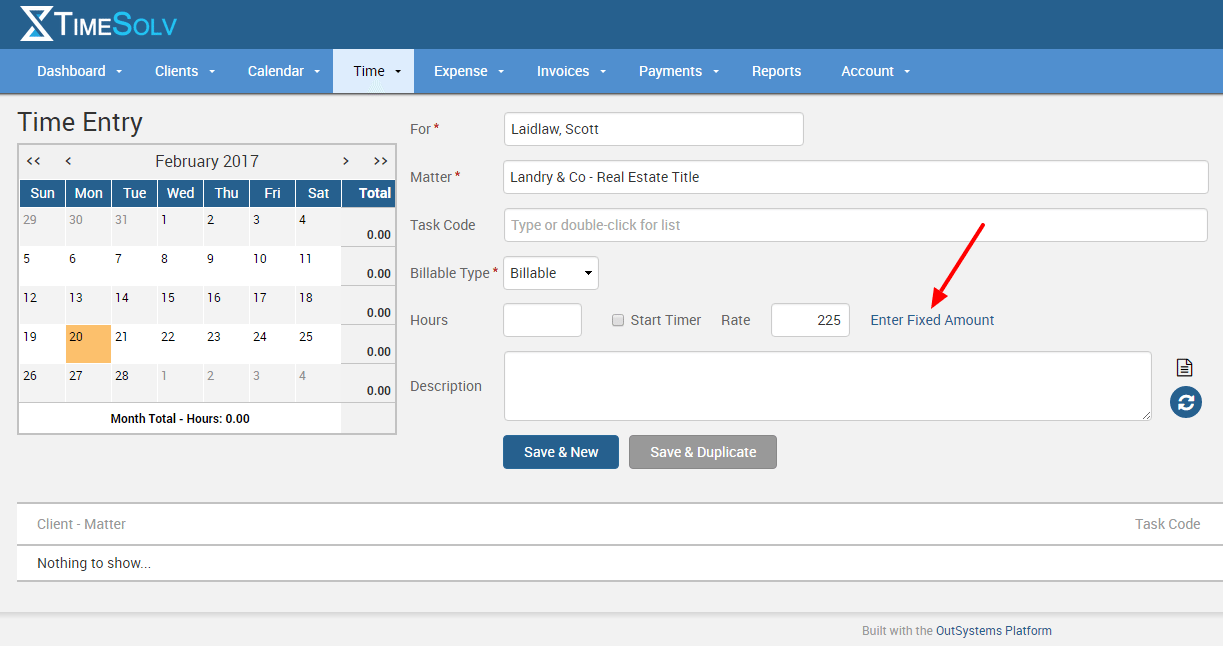The image size is (1223, 646).
Task: Open the Dashboard menu
Action: coord(71,71)
